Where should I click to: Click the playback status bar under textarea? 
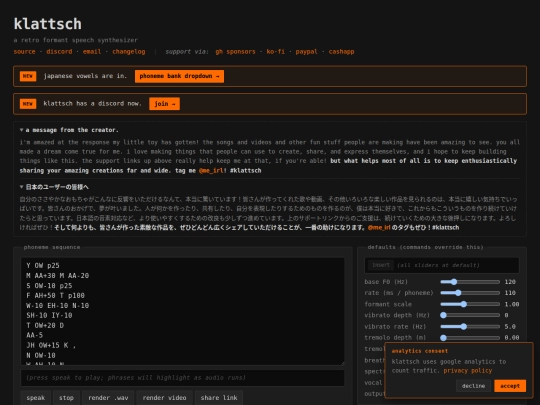[x=183, y=378]
